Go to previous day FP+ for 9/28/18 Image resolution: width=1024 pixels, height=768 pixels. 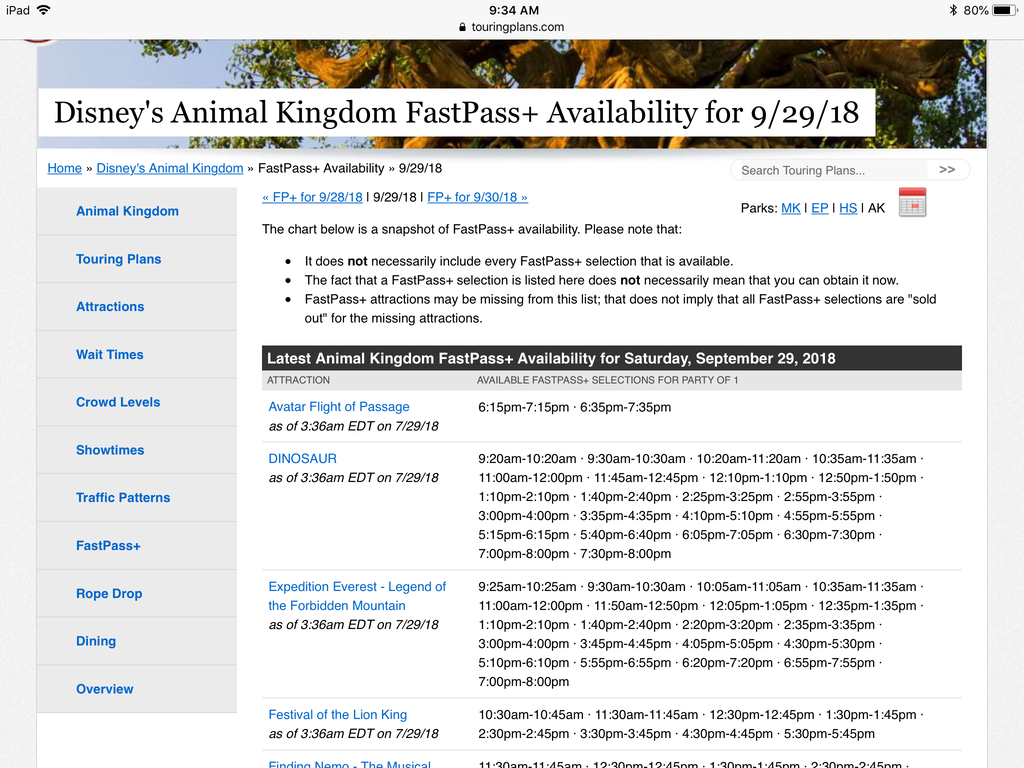(x=312, y=197)
